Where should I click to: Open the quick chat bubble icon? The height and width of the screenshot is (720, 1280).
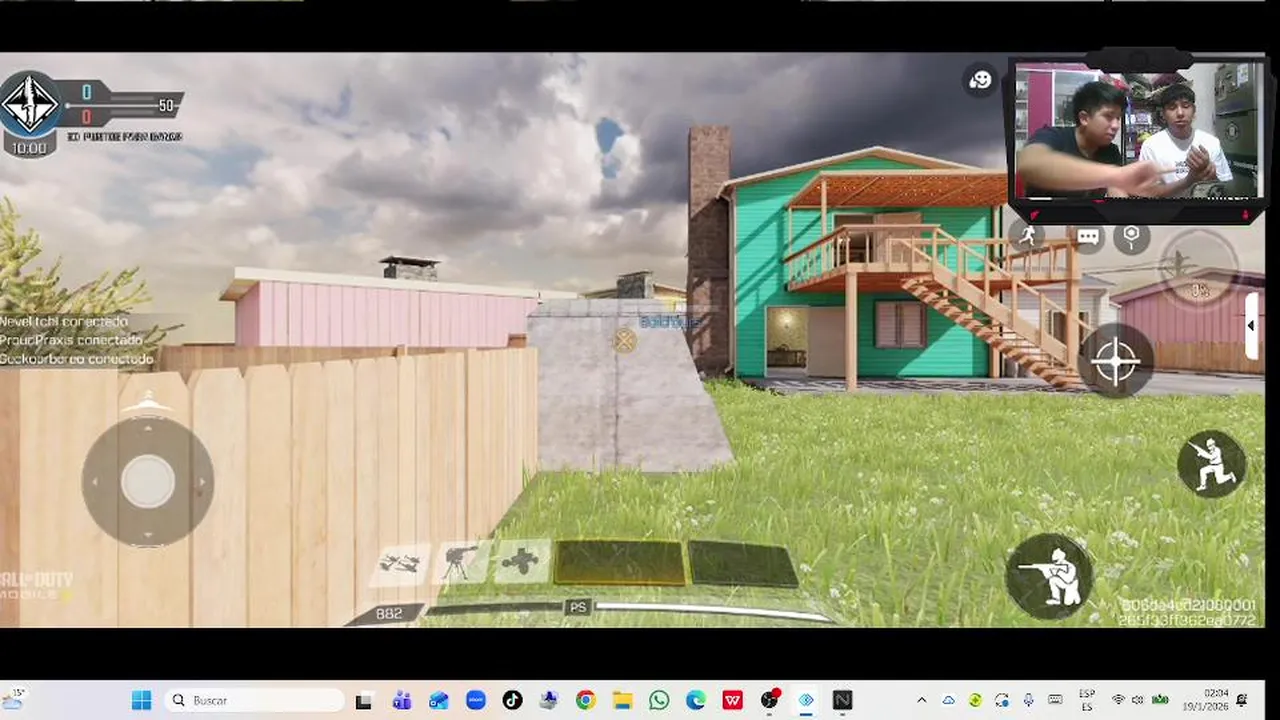click(1088, 237)
